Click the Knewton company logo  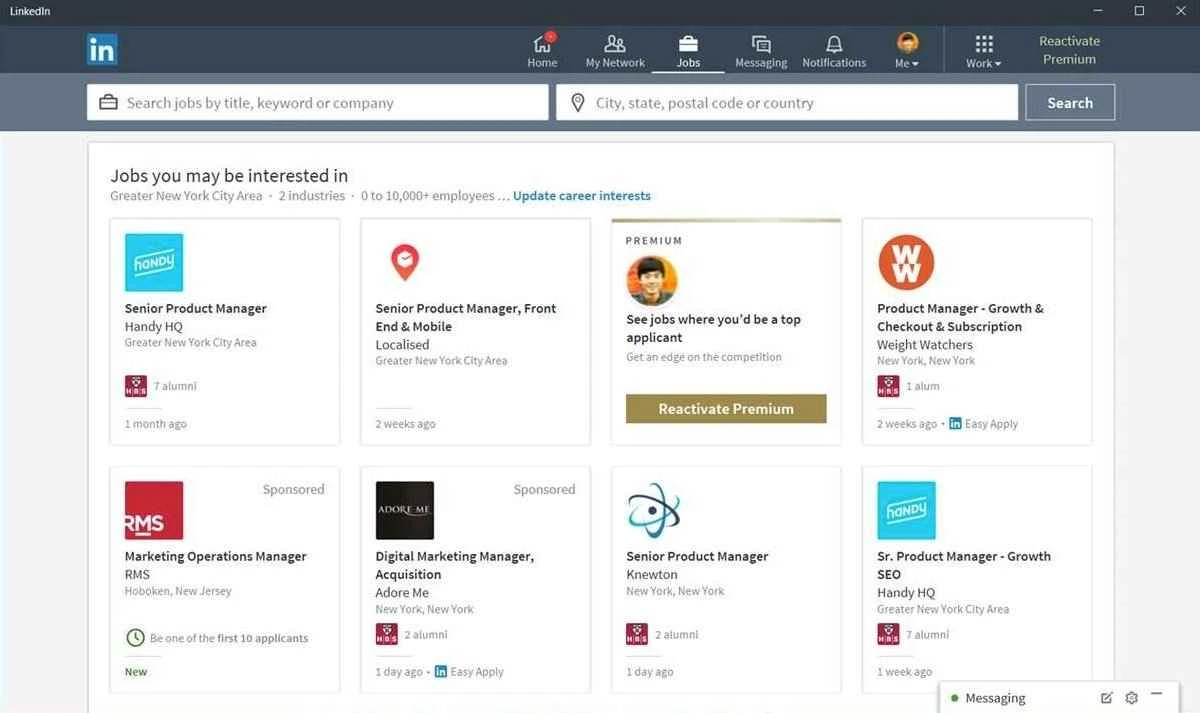654,510
